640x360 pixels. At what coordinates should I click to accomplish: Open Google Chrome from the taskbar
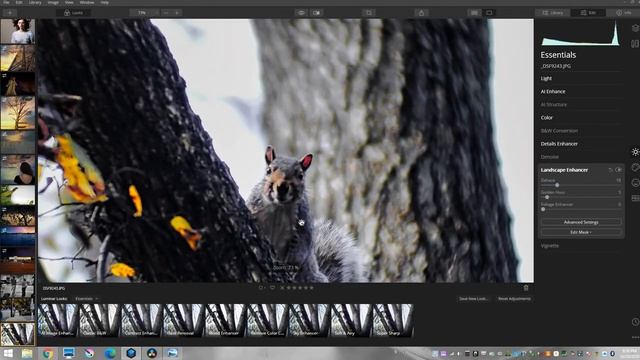point(48,353)
